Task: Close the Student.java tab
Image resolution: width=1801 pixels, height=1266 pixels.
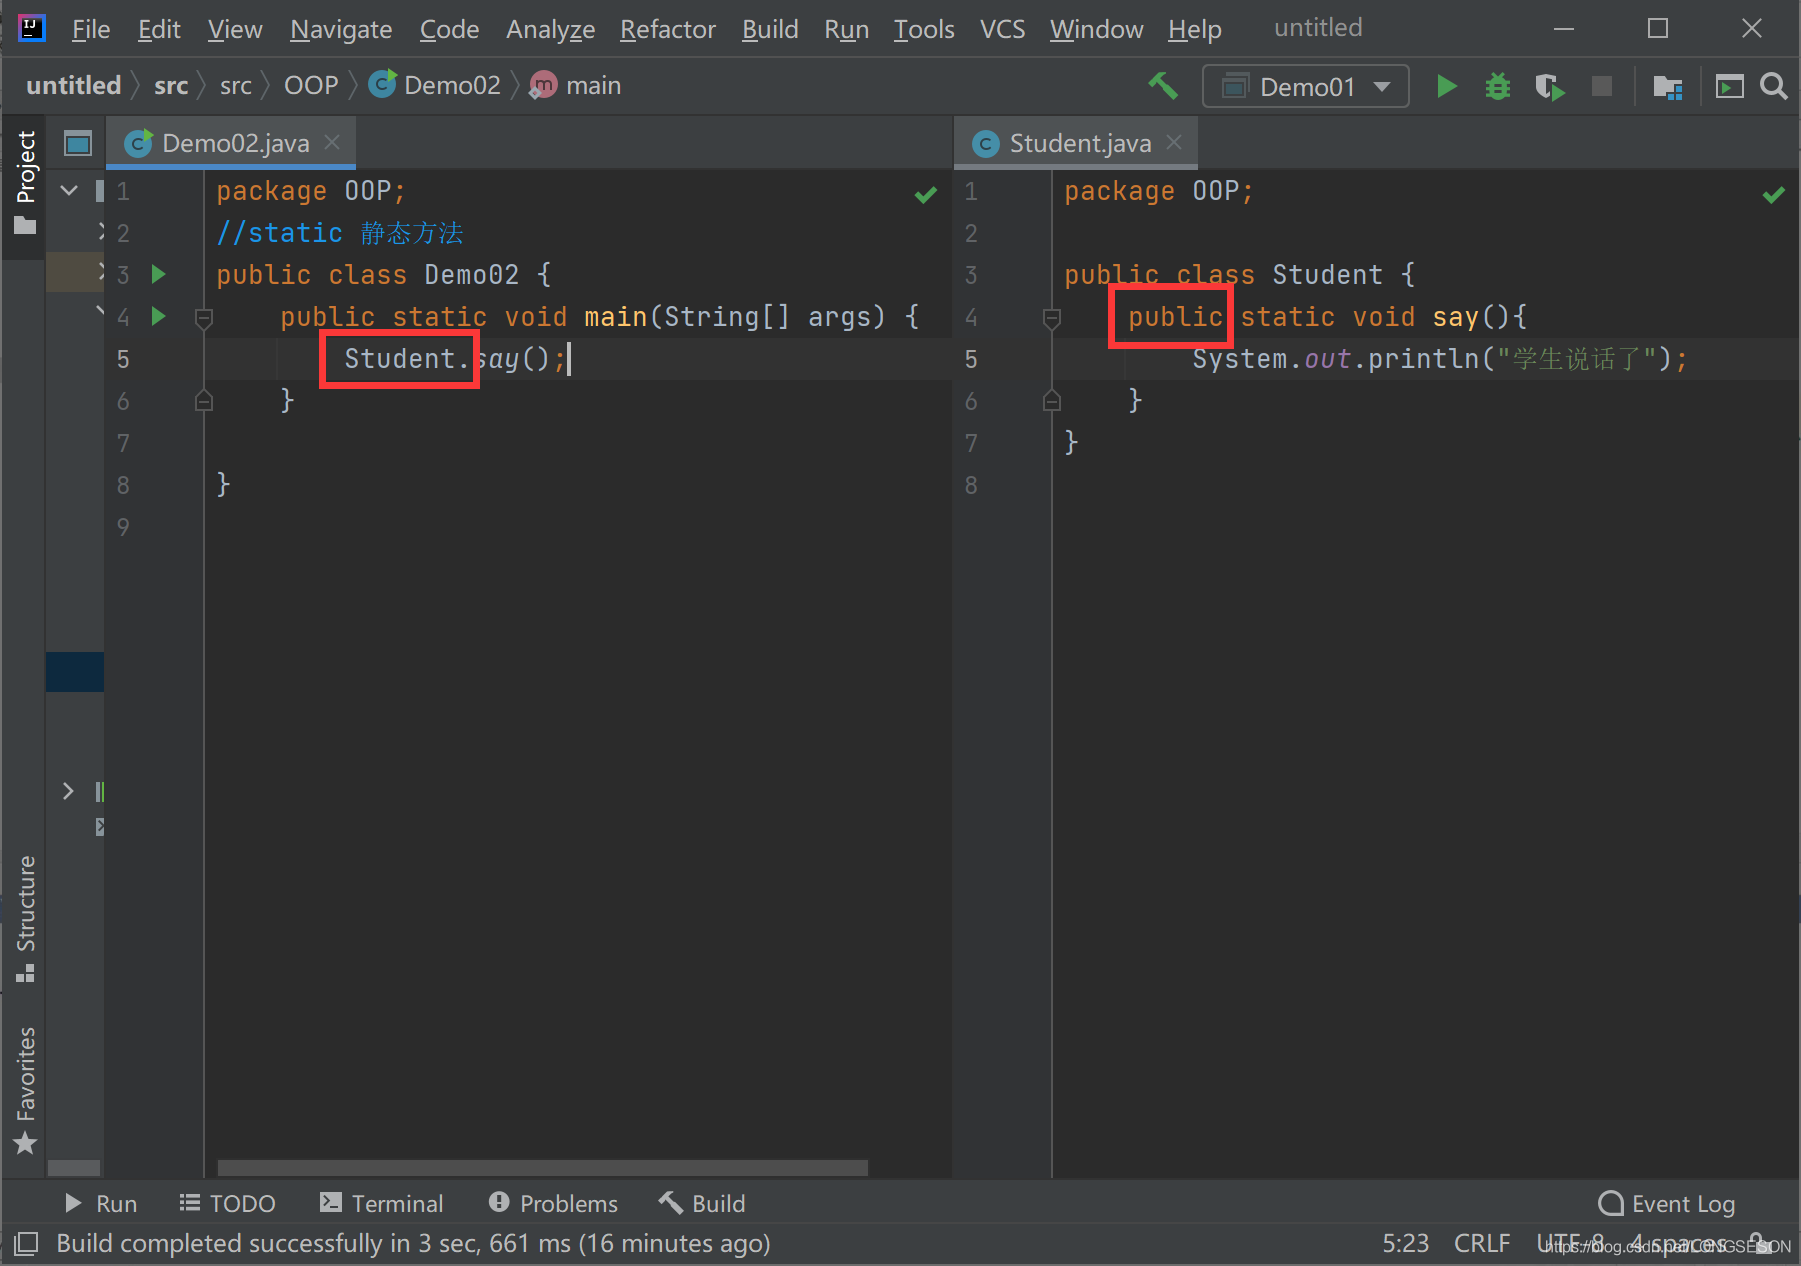Action: pyautogui.click(x=1174, y=143)
